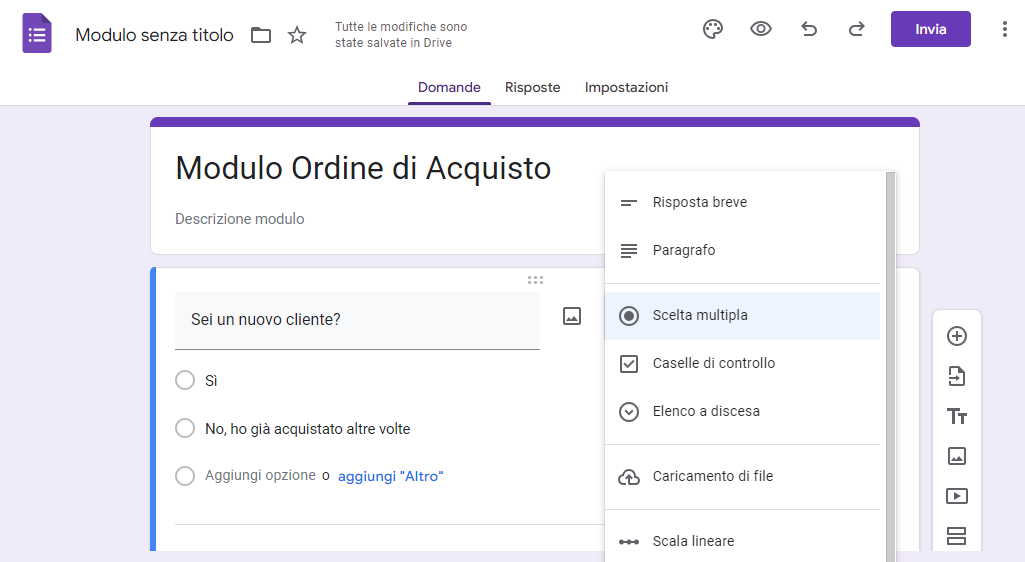Viewport: 1025px width, 562px height.
Task: Switch to the Risposte tab
Action: tap(532, 87)
